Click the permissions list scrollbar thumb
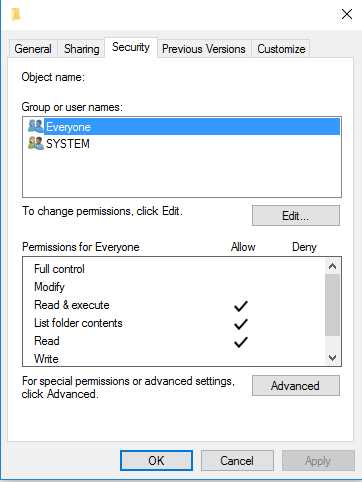 click(332, 305)
